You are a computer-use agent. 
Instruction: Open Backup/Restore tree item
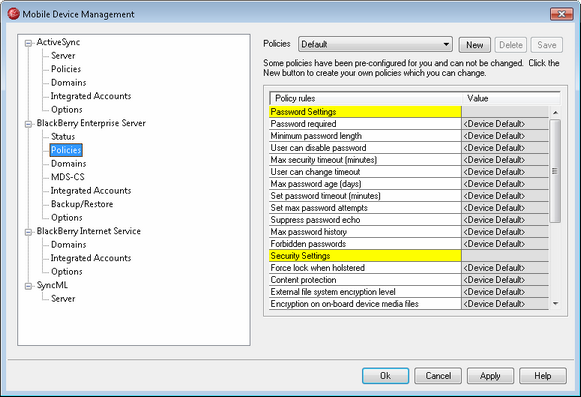pos(82,204)
